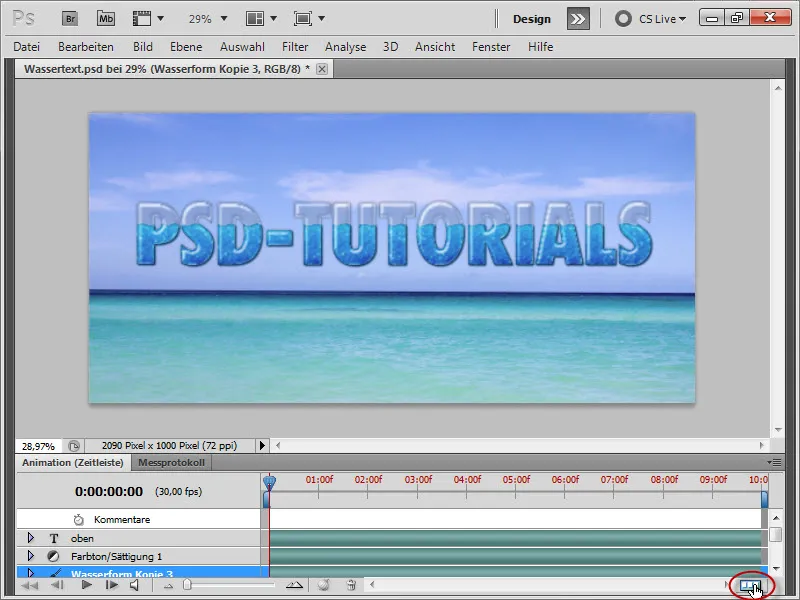Image resolution: width=800 pixels, height=600 pixels.
Task: Go to the first frame of animation
Action: pyautogui.click(x=30, y=585)
